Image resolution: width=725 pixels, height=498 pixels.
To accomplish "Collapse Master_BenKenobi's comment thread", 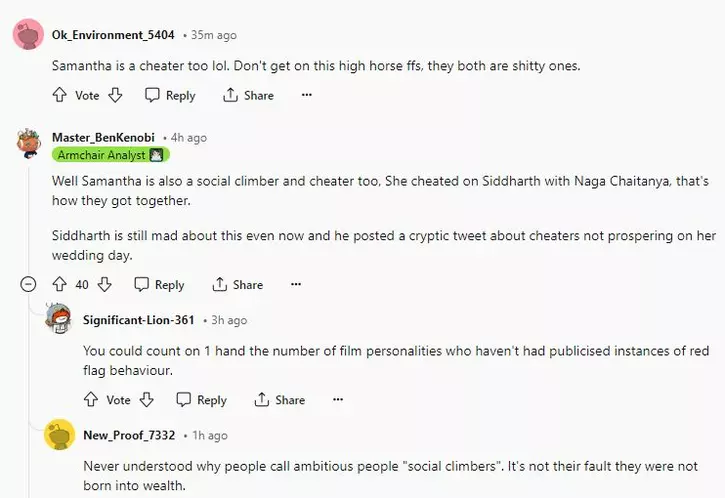I will click(x=28, y=284).
